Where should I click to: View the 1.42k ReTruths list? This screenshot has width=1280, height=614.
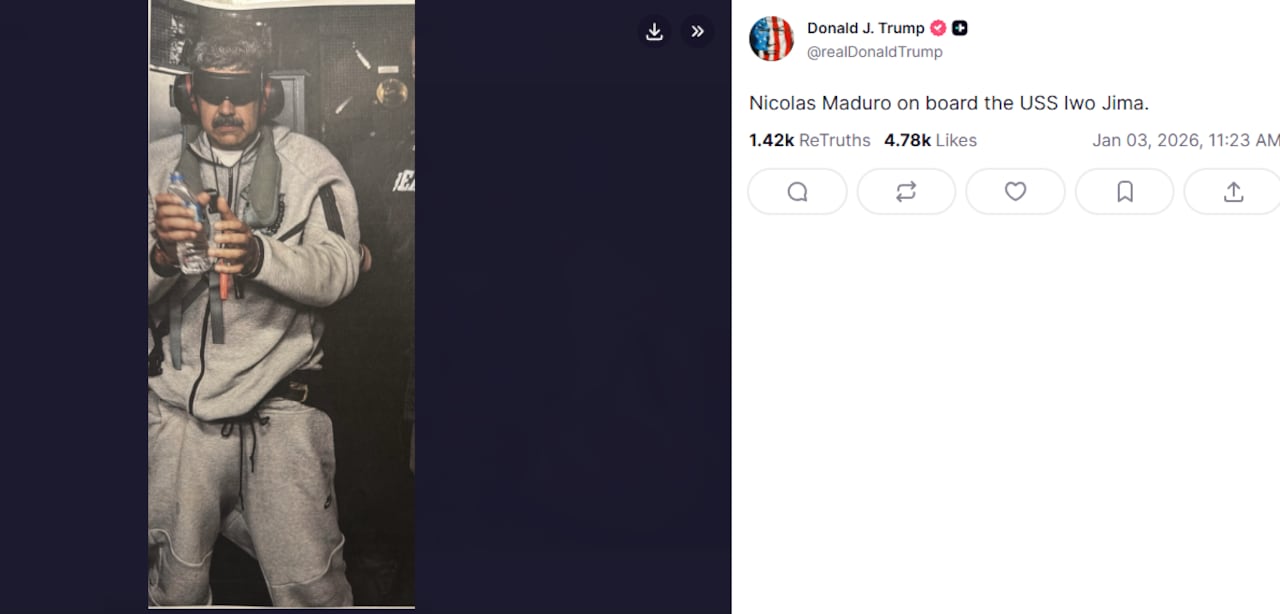coord(810,140)
